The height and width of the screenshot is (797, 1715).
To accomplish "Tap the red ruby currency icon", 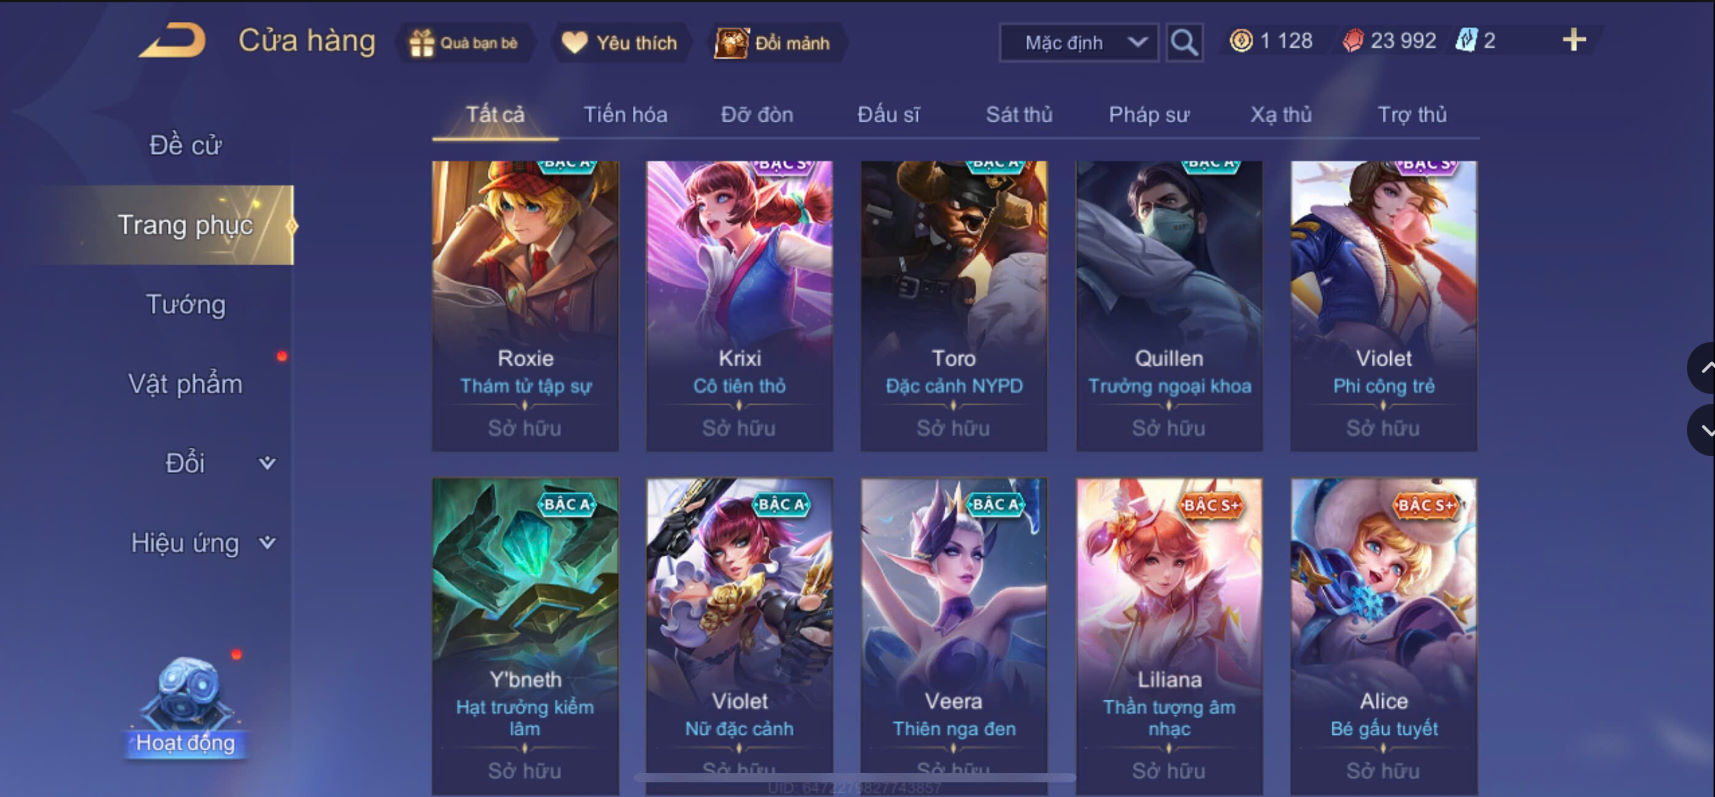I will click(x=1352, y=41).
